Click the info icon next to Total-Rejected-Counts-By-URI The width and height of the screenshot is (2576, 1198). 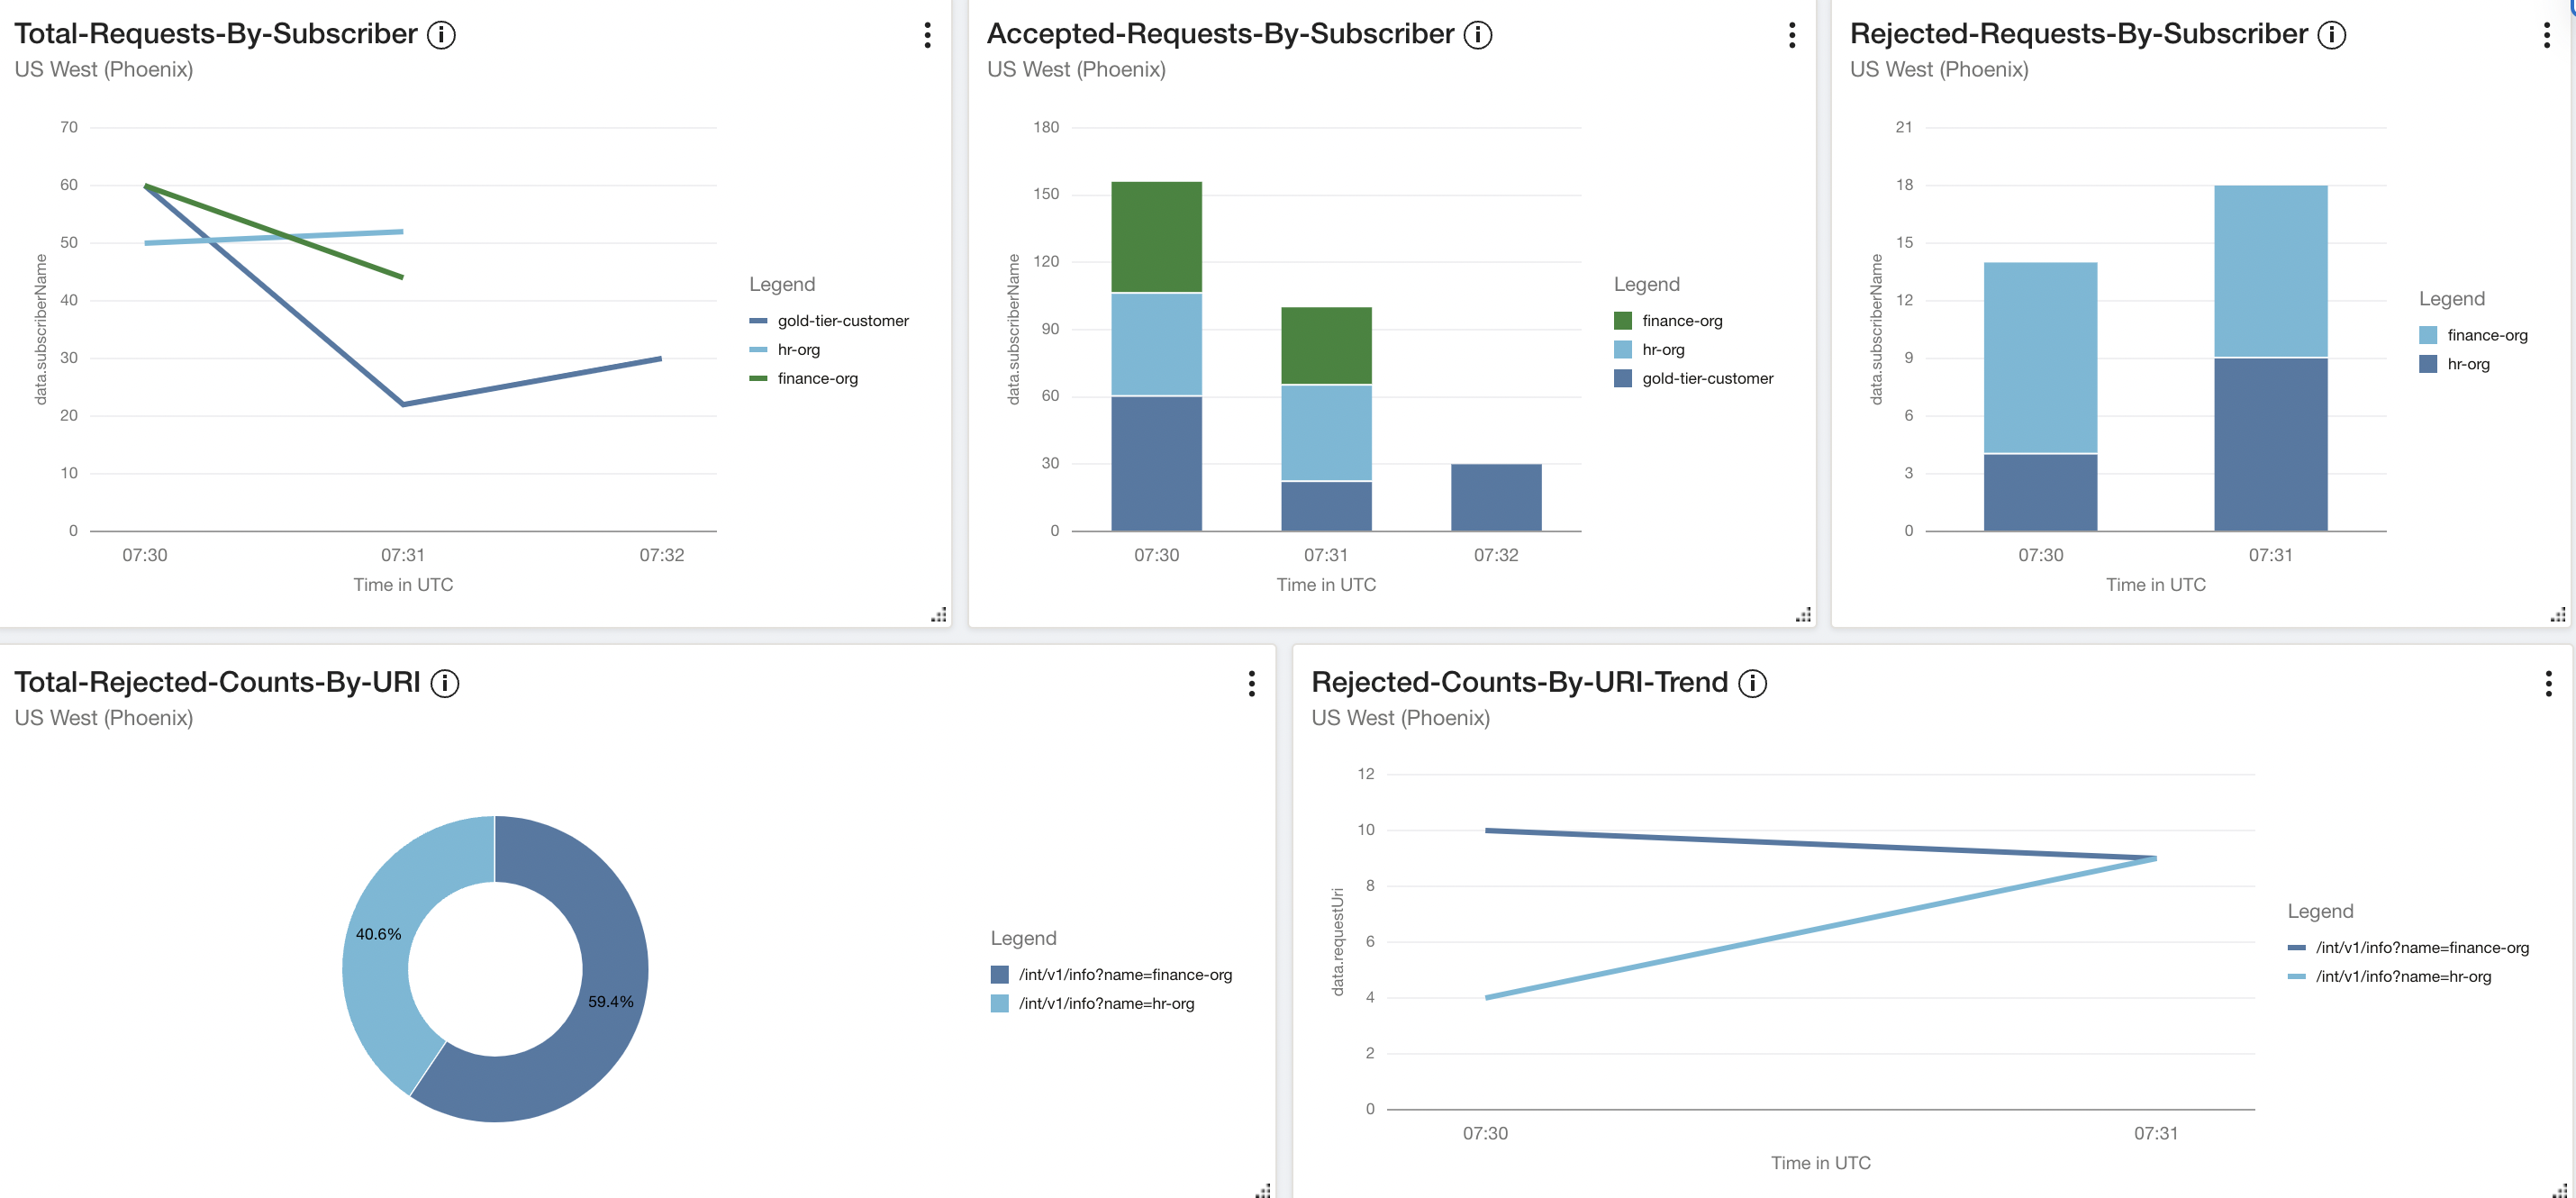point(443,682)
